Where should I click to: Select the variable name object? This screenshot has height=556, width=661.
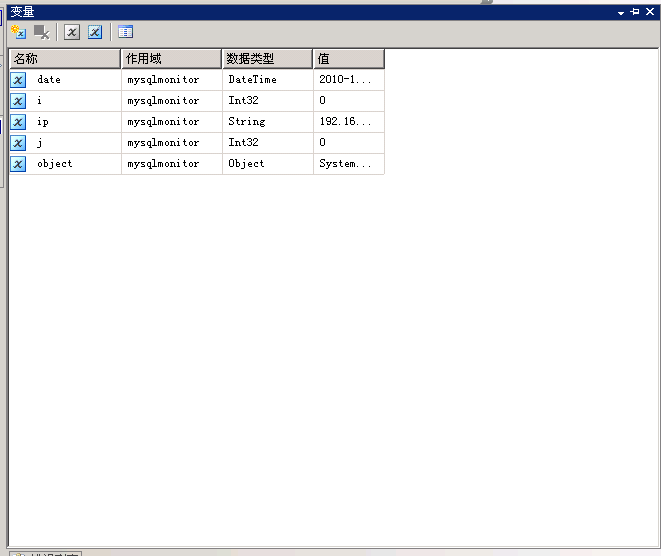[x=55, y=164]
